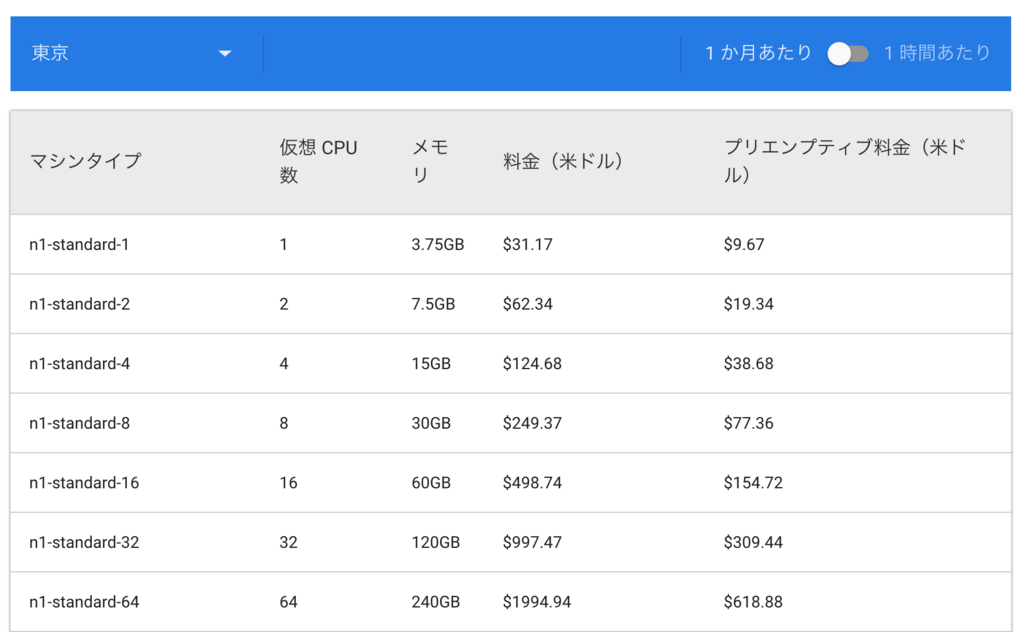Select the n1-standard-16 machine type cell
The image size is (1024, 632).
click(x=84, y=483)
